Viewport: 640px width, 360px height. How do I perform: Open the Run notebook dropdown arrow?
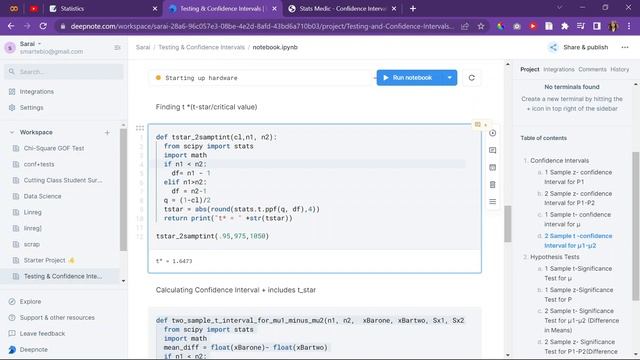(x=449, y=78)
